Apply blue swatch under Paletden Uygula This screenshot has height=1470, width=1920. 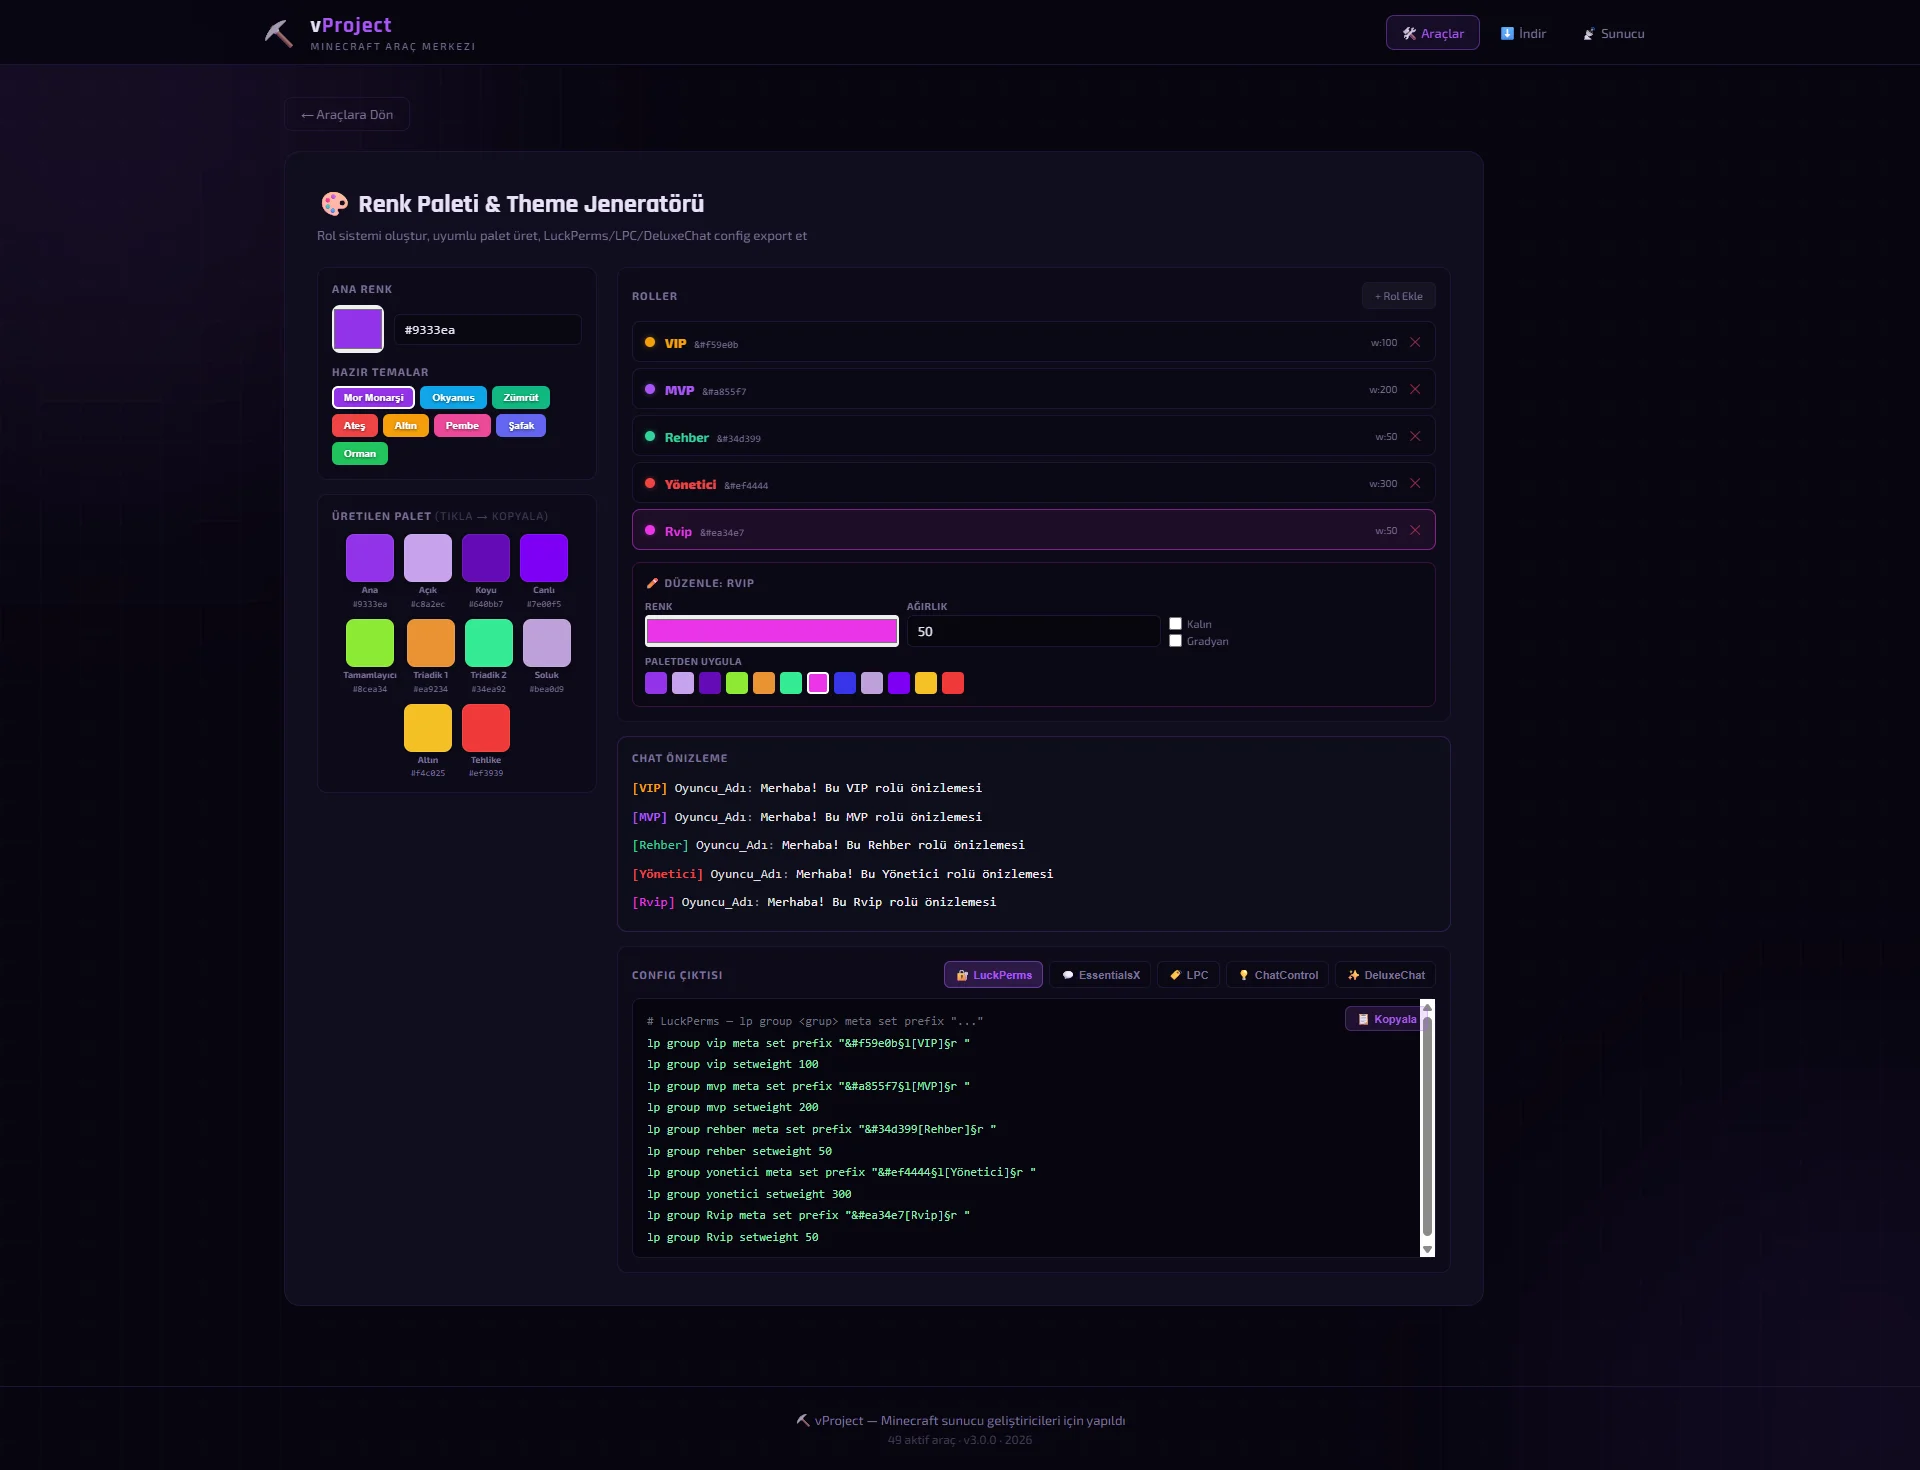pyautogui.click(x=845, y=683)
